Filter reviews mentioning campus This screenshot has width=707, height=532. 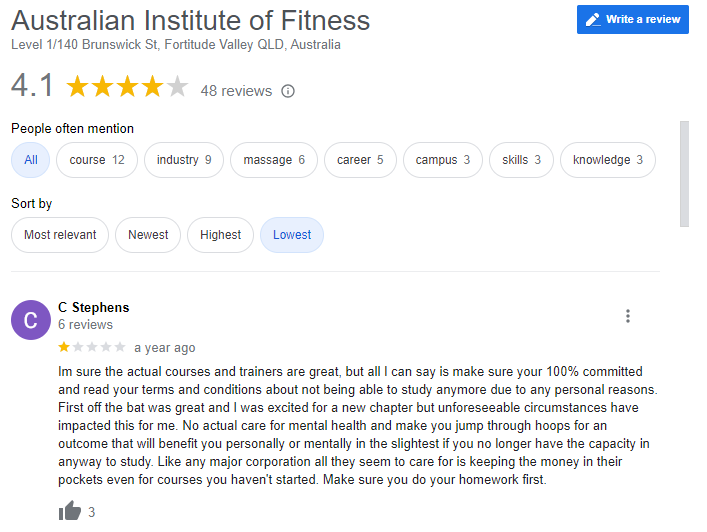point(443,160)
